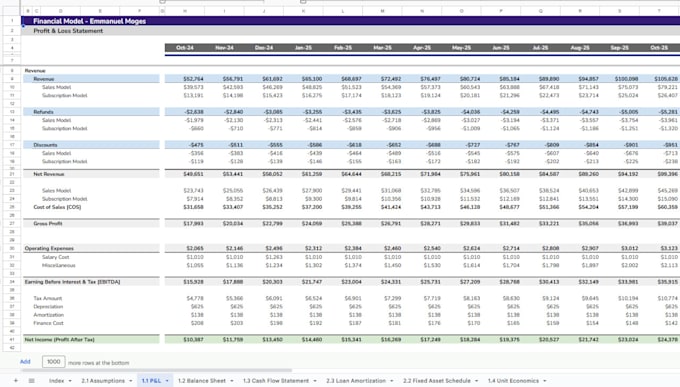Click the -$475 Oct-24 discounts cell
The height and width of the screenshot is (387, 680).
185,145
